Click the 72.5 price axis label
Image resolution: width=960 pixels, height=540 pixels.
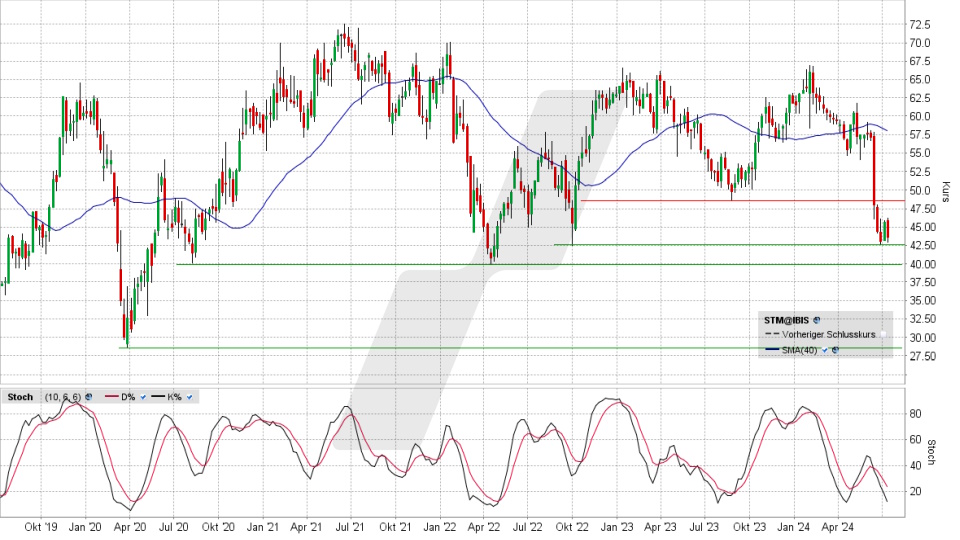(920, 24)
